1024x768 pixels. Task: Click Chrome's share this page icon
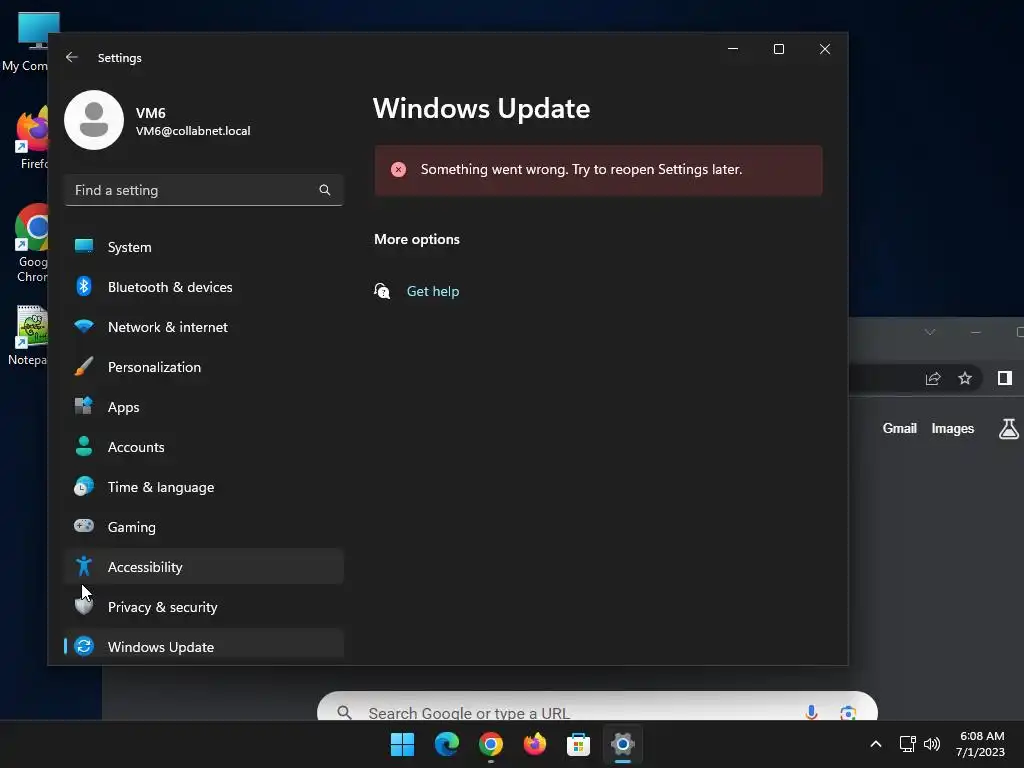(x=933, y=378)
